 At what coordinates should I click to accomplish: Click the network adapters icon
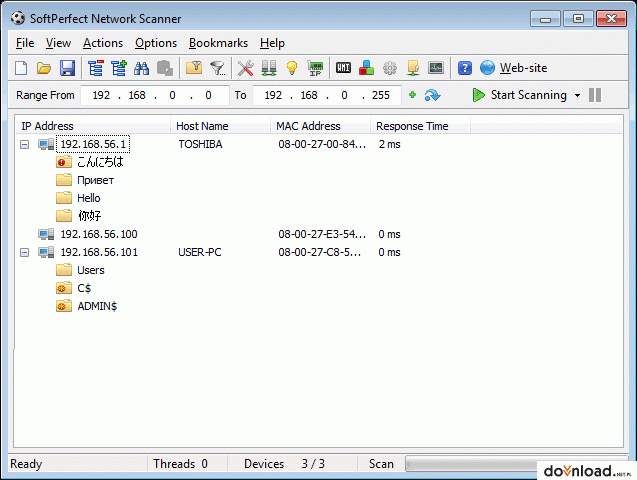coord(269,68)
